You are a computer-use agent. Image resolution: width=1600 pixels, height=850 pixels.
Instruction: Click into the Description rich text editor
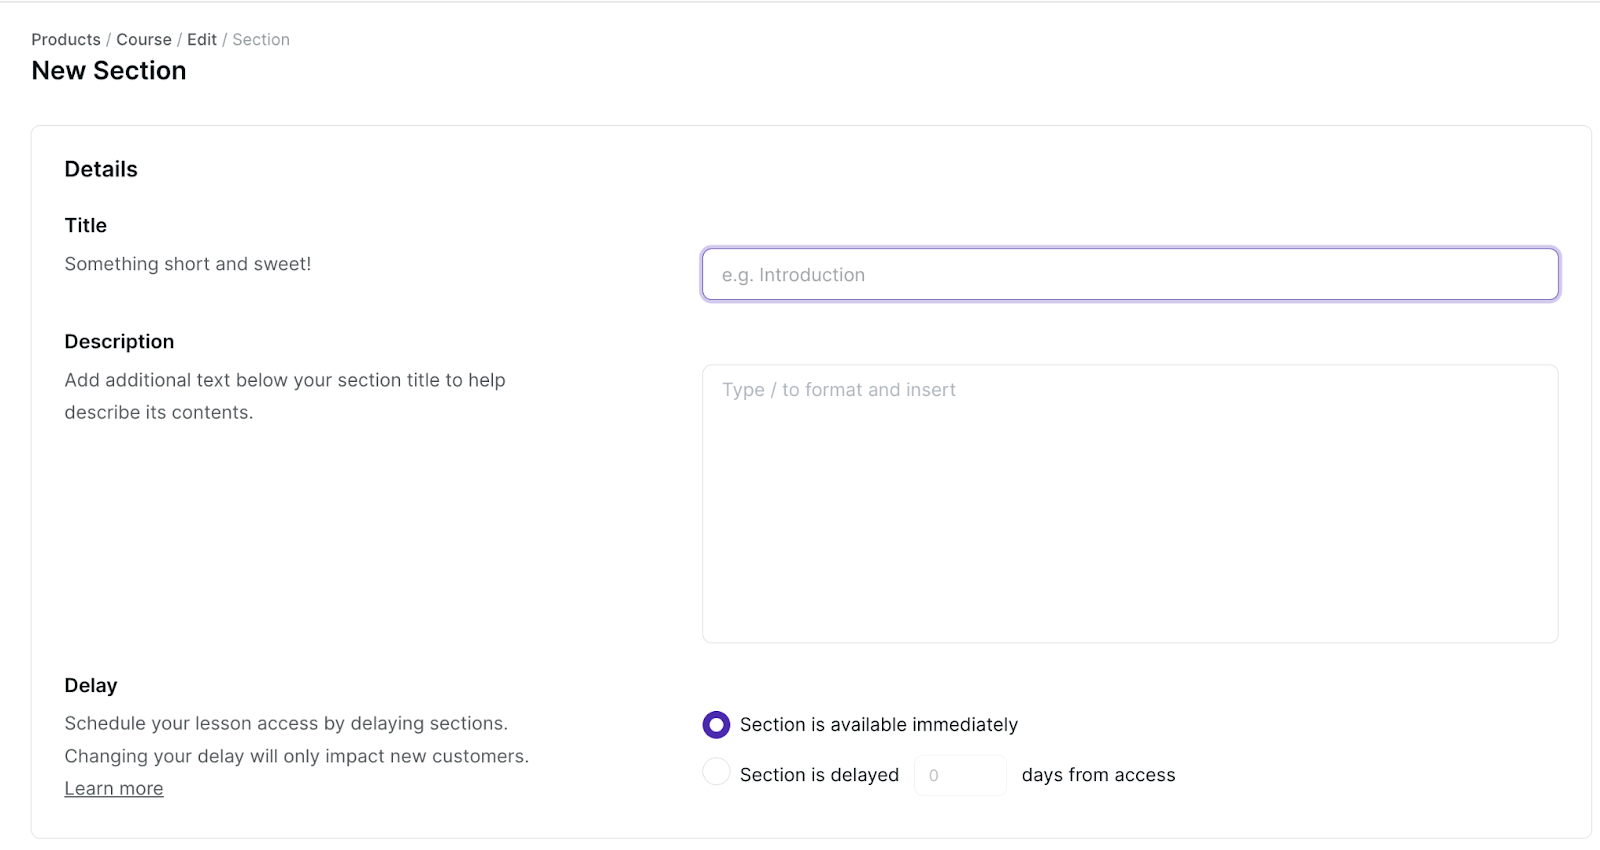click(1130, 503)
